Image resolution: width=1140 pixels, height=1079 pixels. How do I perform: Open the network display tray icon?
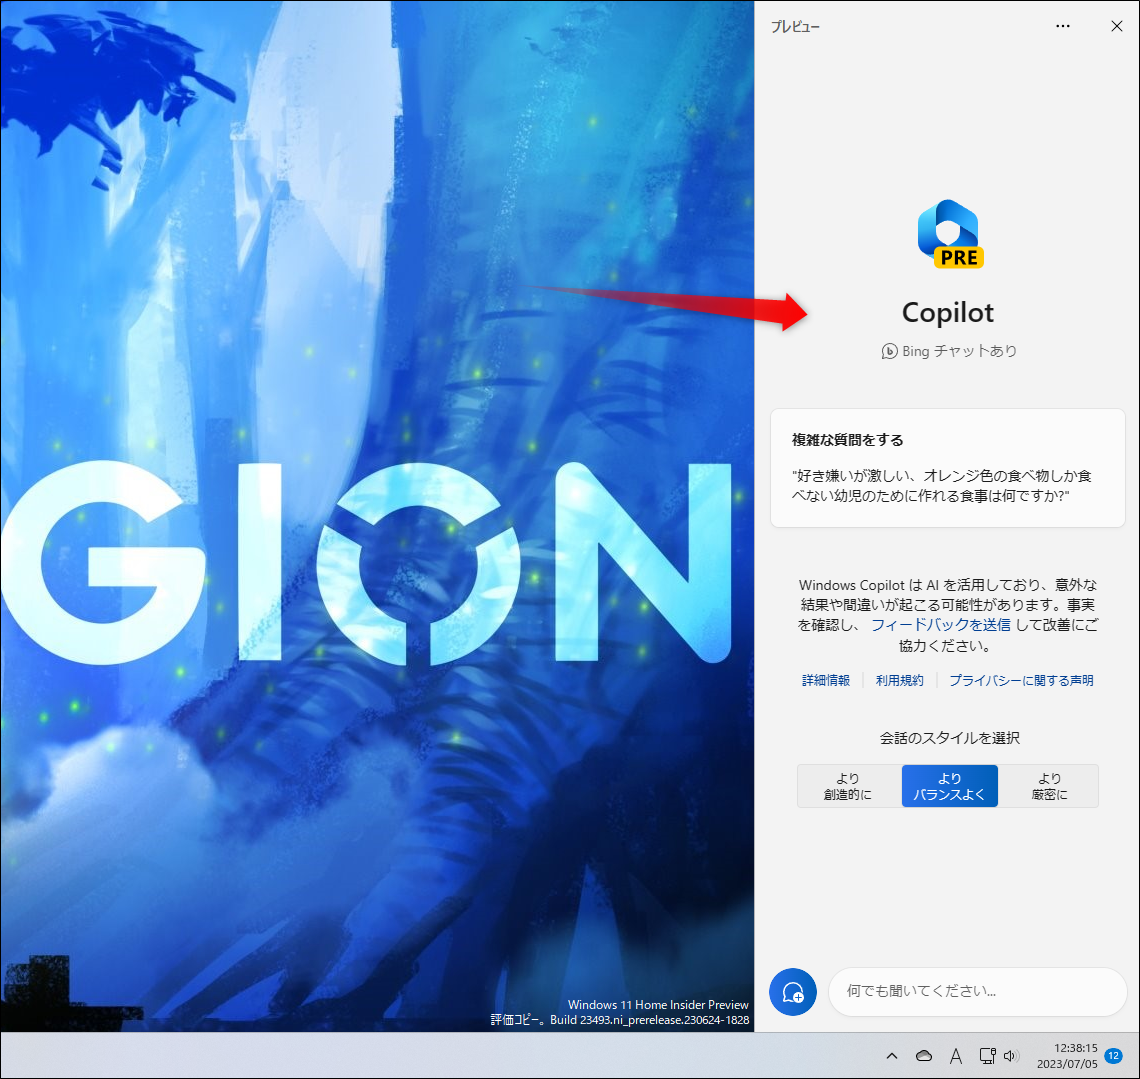click(x=987, y=1056)
